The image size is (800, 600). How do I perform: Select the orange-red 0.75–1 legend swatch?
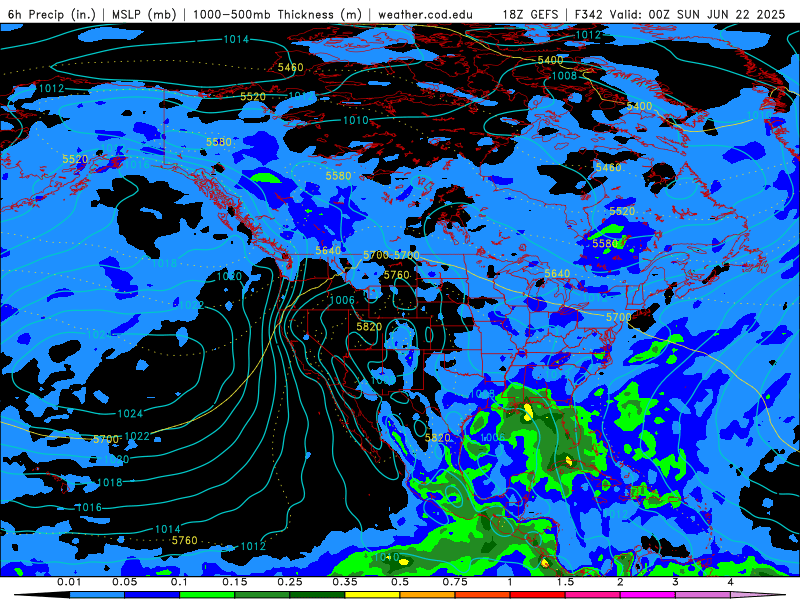coord(483,595)
